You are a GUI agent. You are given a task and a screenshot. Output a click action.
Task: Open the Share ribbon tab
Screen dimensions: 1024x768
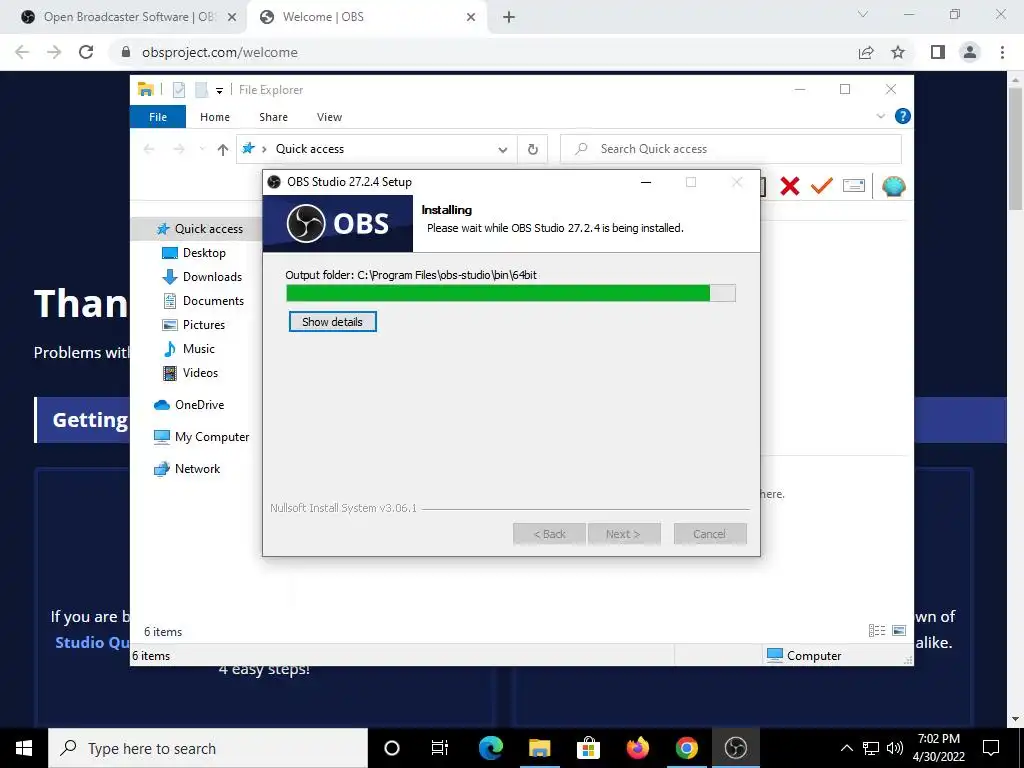pyautogui.click(x=273, y=117)
